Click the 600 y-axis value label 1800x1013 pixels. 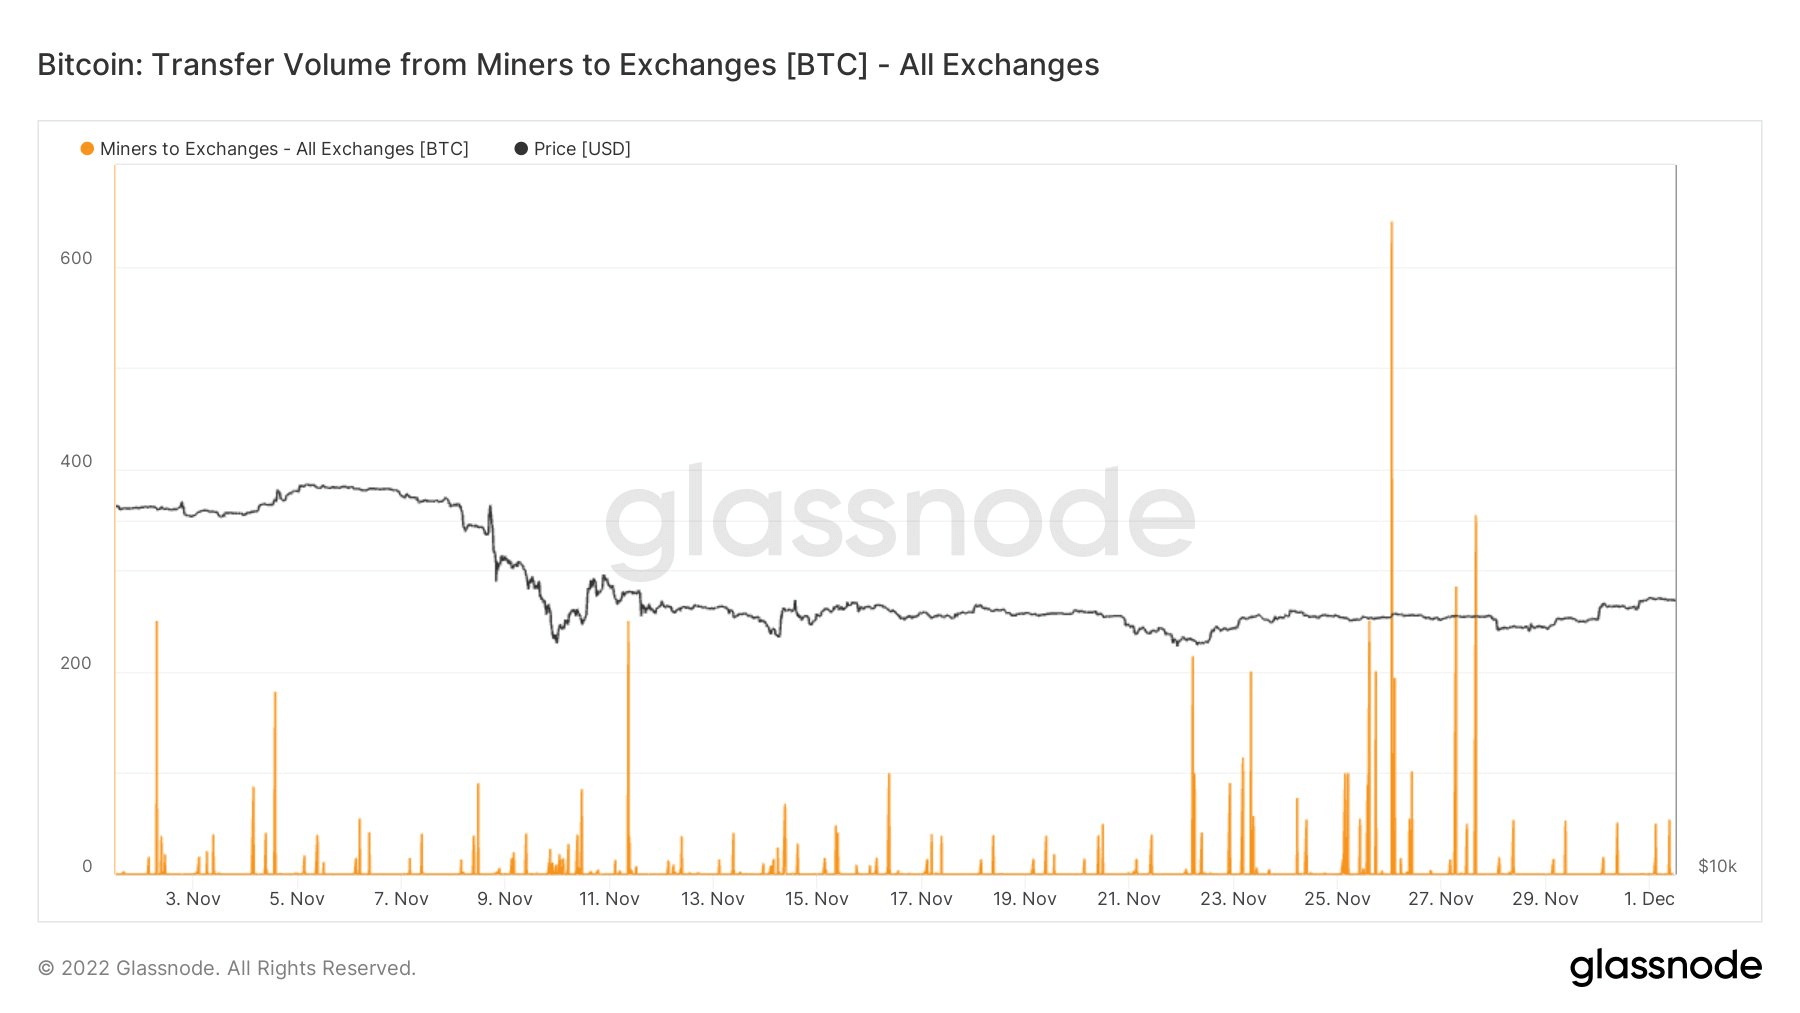click(76, 258)
